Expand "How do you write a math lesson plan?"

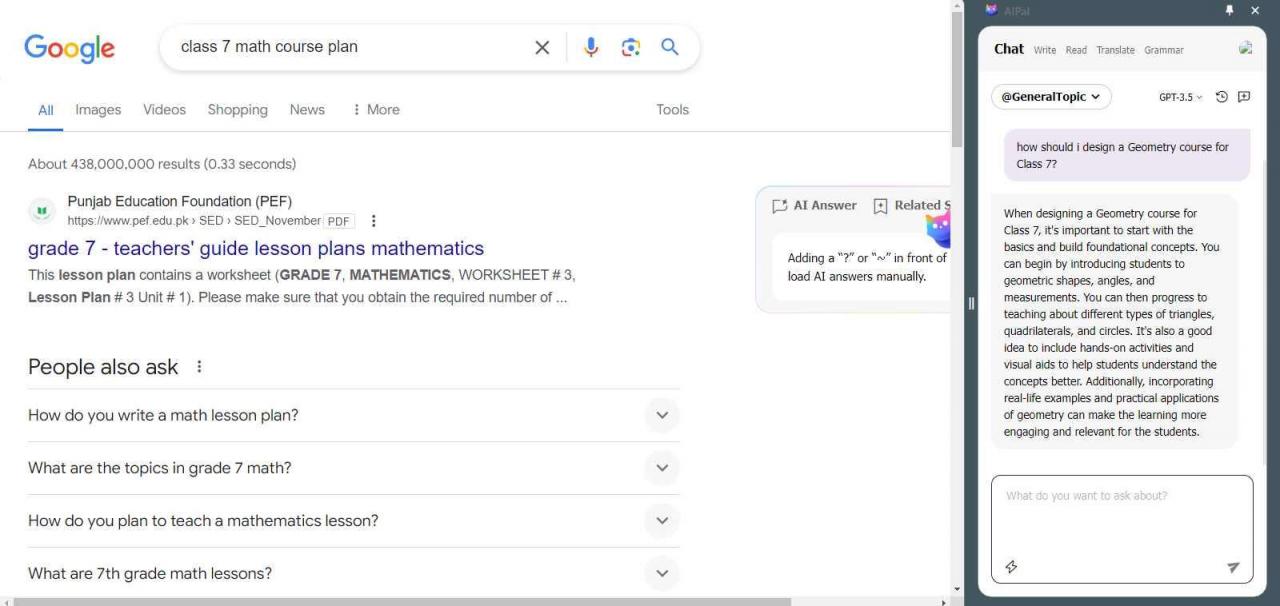coord(661,415)
